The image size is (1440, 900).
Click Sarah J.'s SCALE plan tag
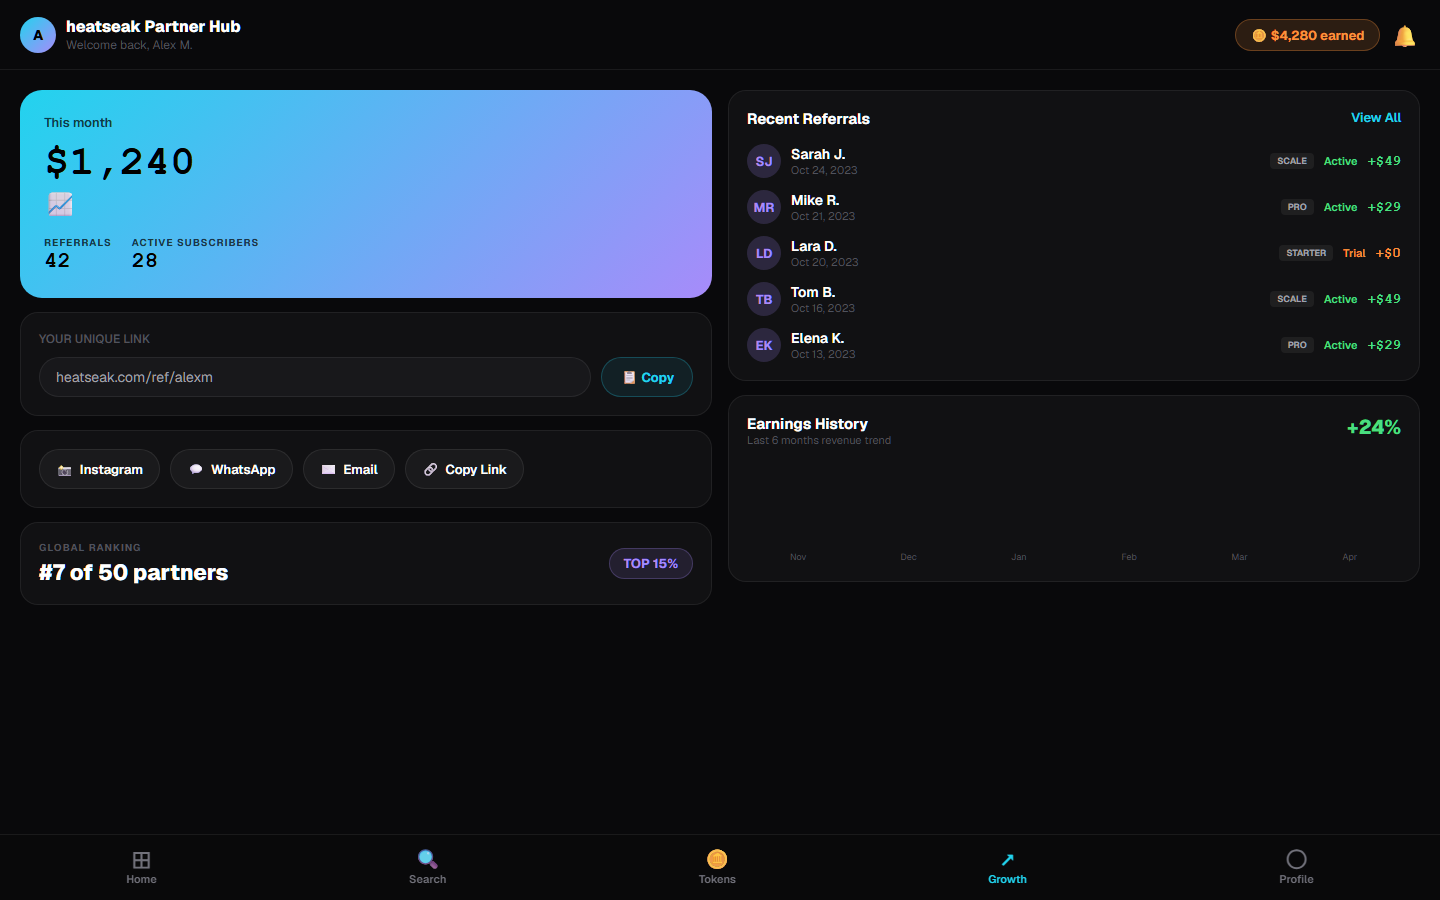pos(1292,161)
